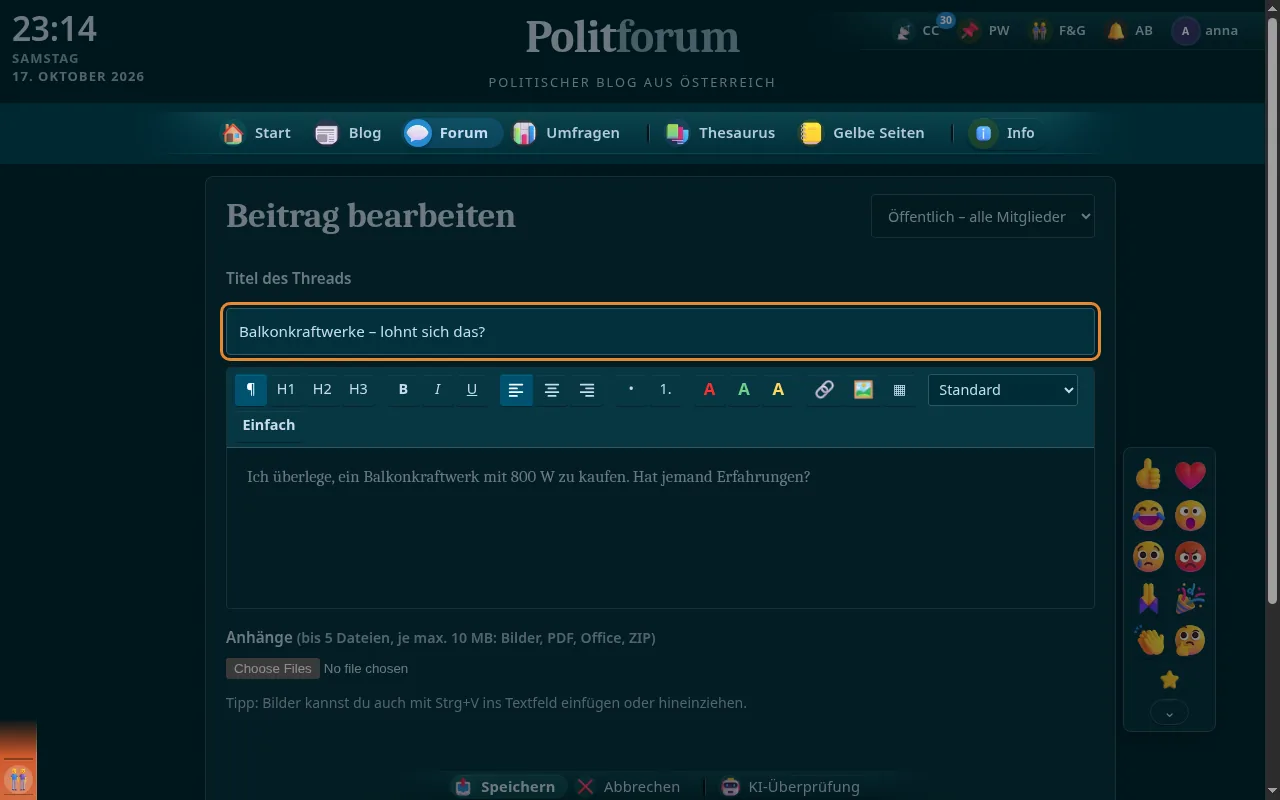The width and height of the screenshot is (1280, 800).
Task: Toggle underline formatting
Action: [472, 390]
